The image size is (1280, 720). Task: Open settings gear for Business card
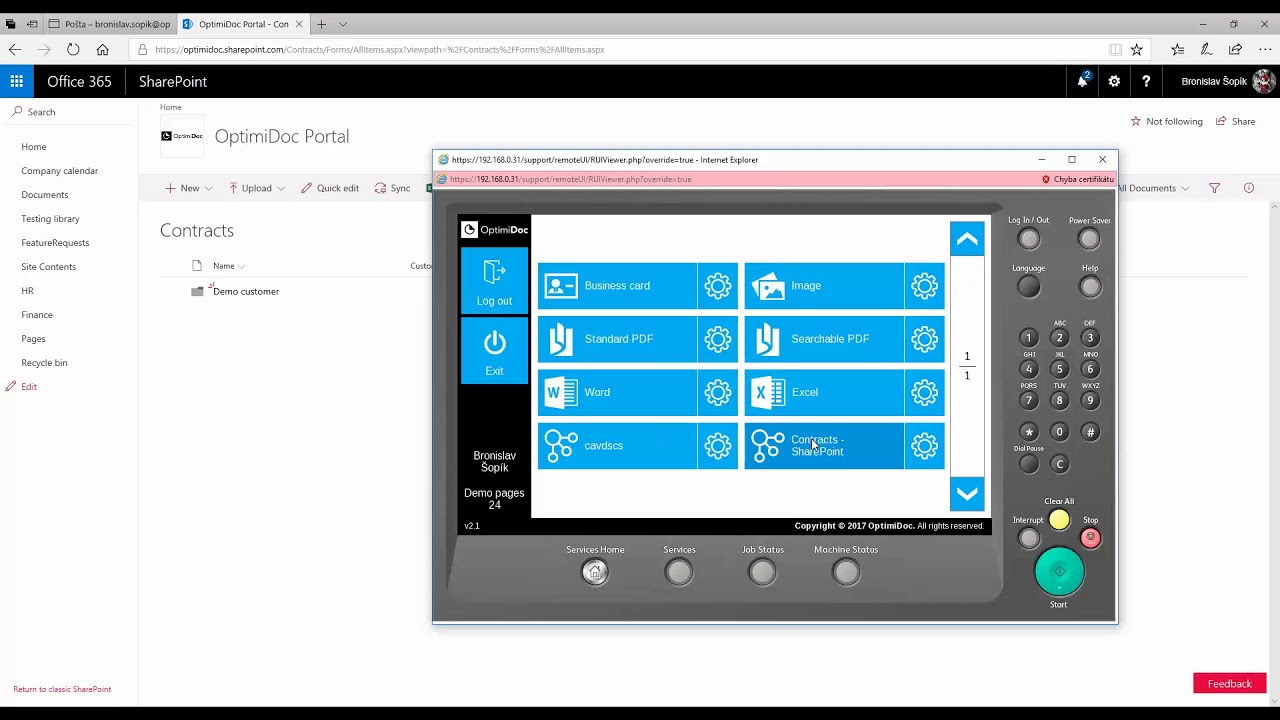[718, 286]
